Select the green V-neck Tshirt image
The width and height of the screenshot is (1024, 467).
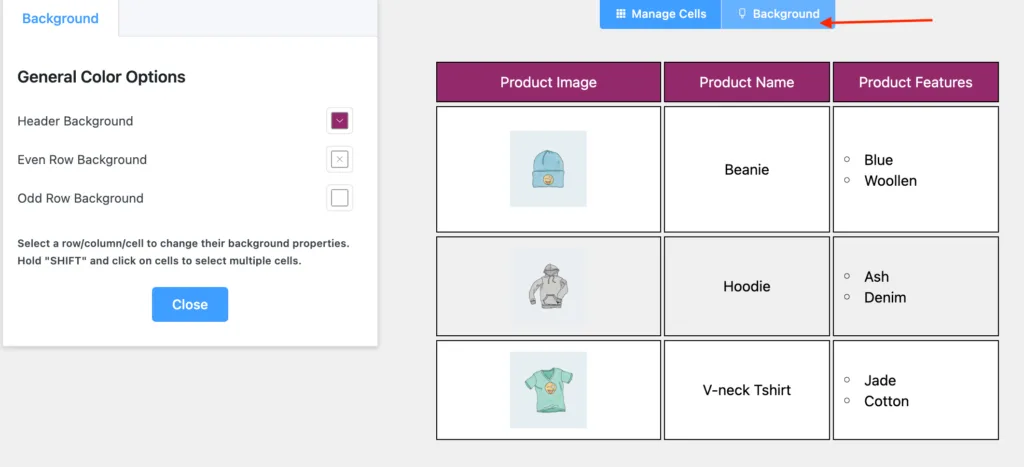548,390
